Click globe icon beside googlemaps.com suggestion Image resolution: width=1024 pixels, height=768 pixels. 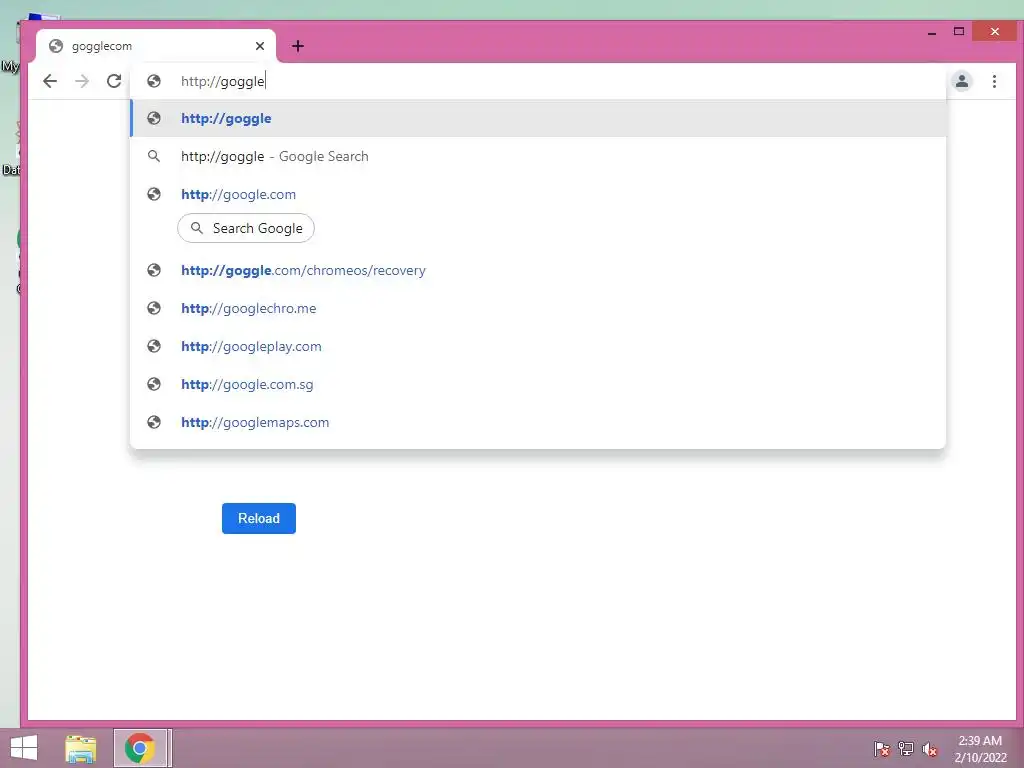154,422
